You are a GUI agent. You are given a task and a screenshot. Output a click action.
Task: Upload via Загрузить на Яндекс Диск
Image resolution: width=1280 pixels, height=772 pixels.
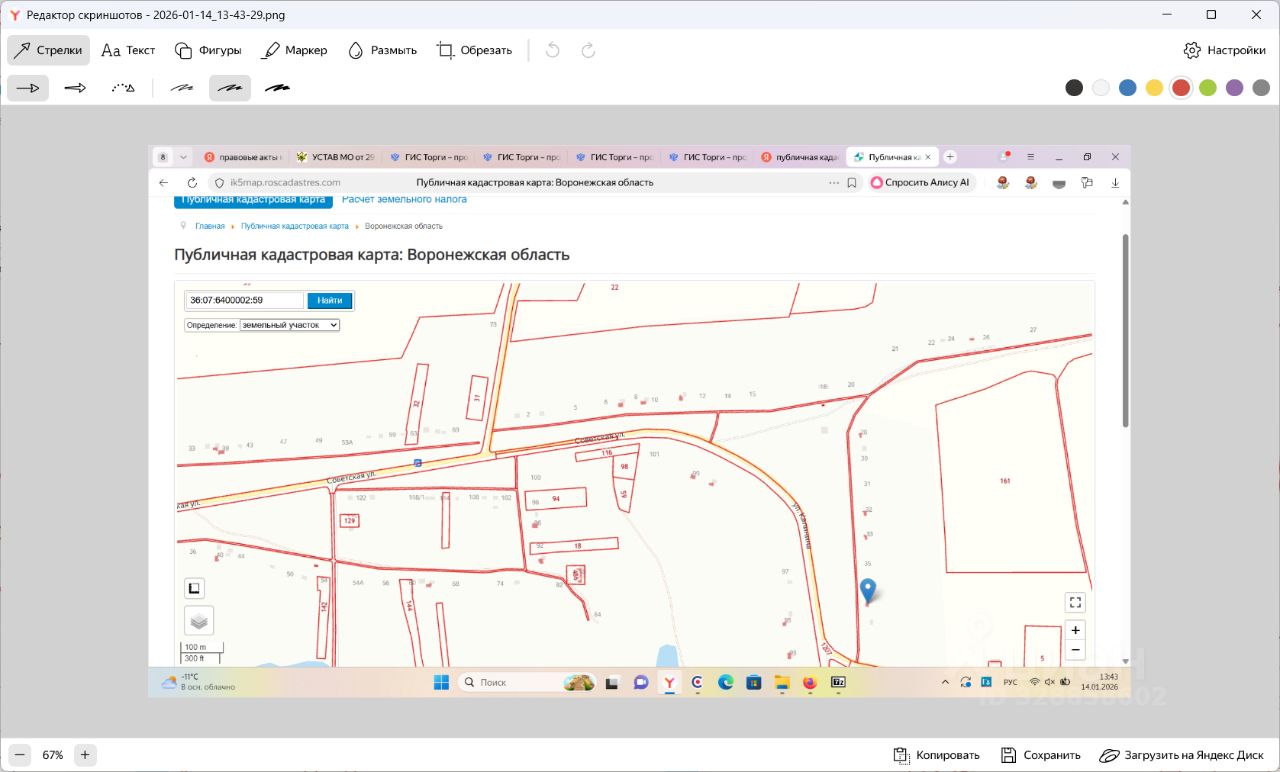(x=1181, y=755)
